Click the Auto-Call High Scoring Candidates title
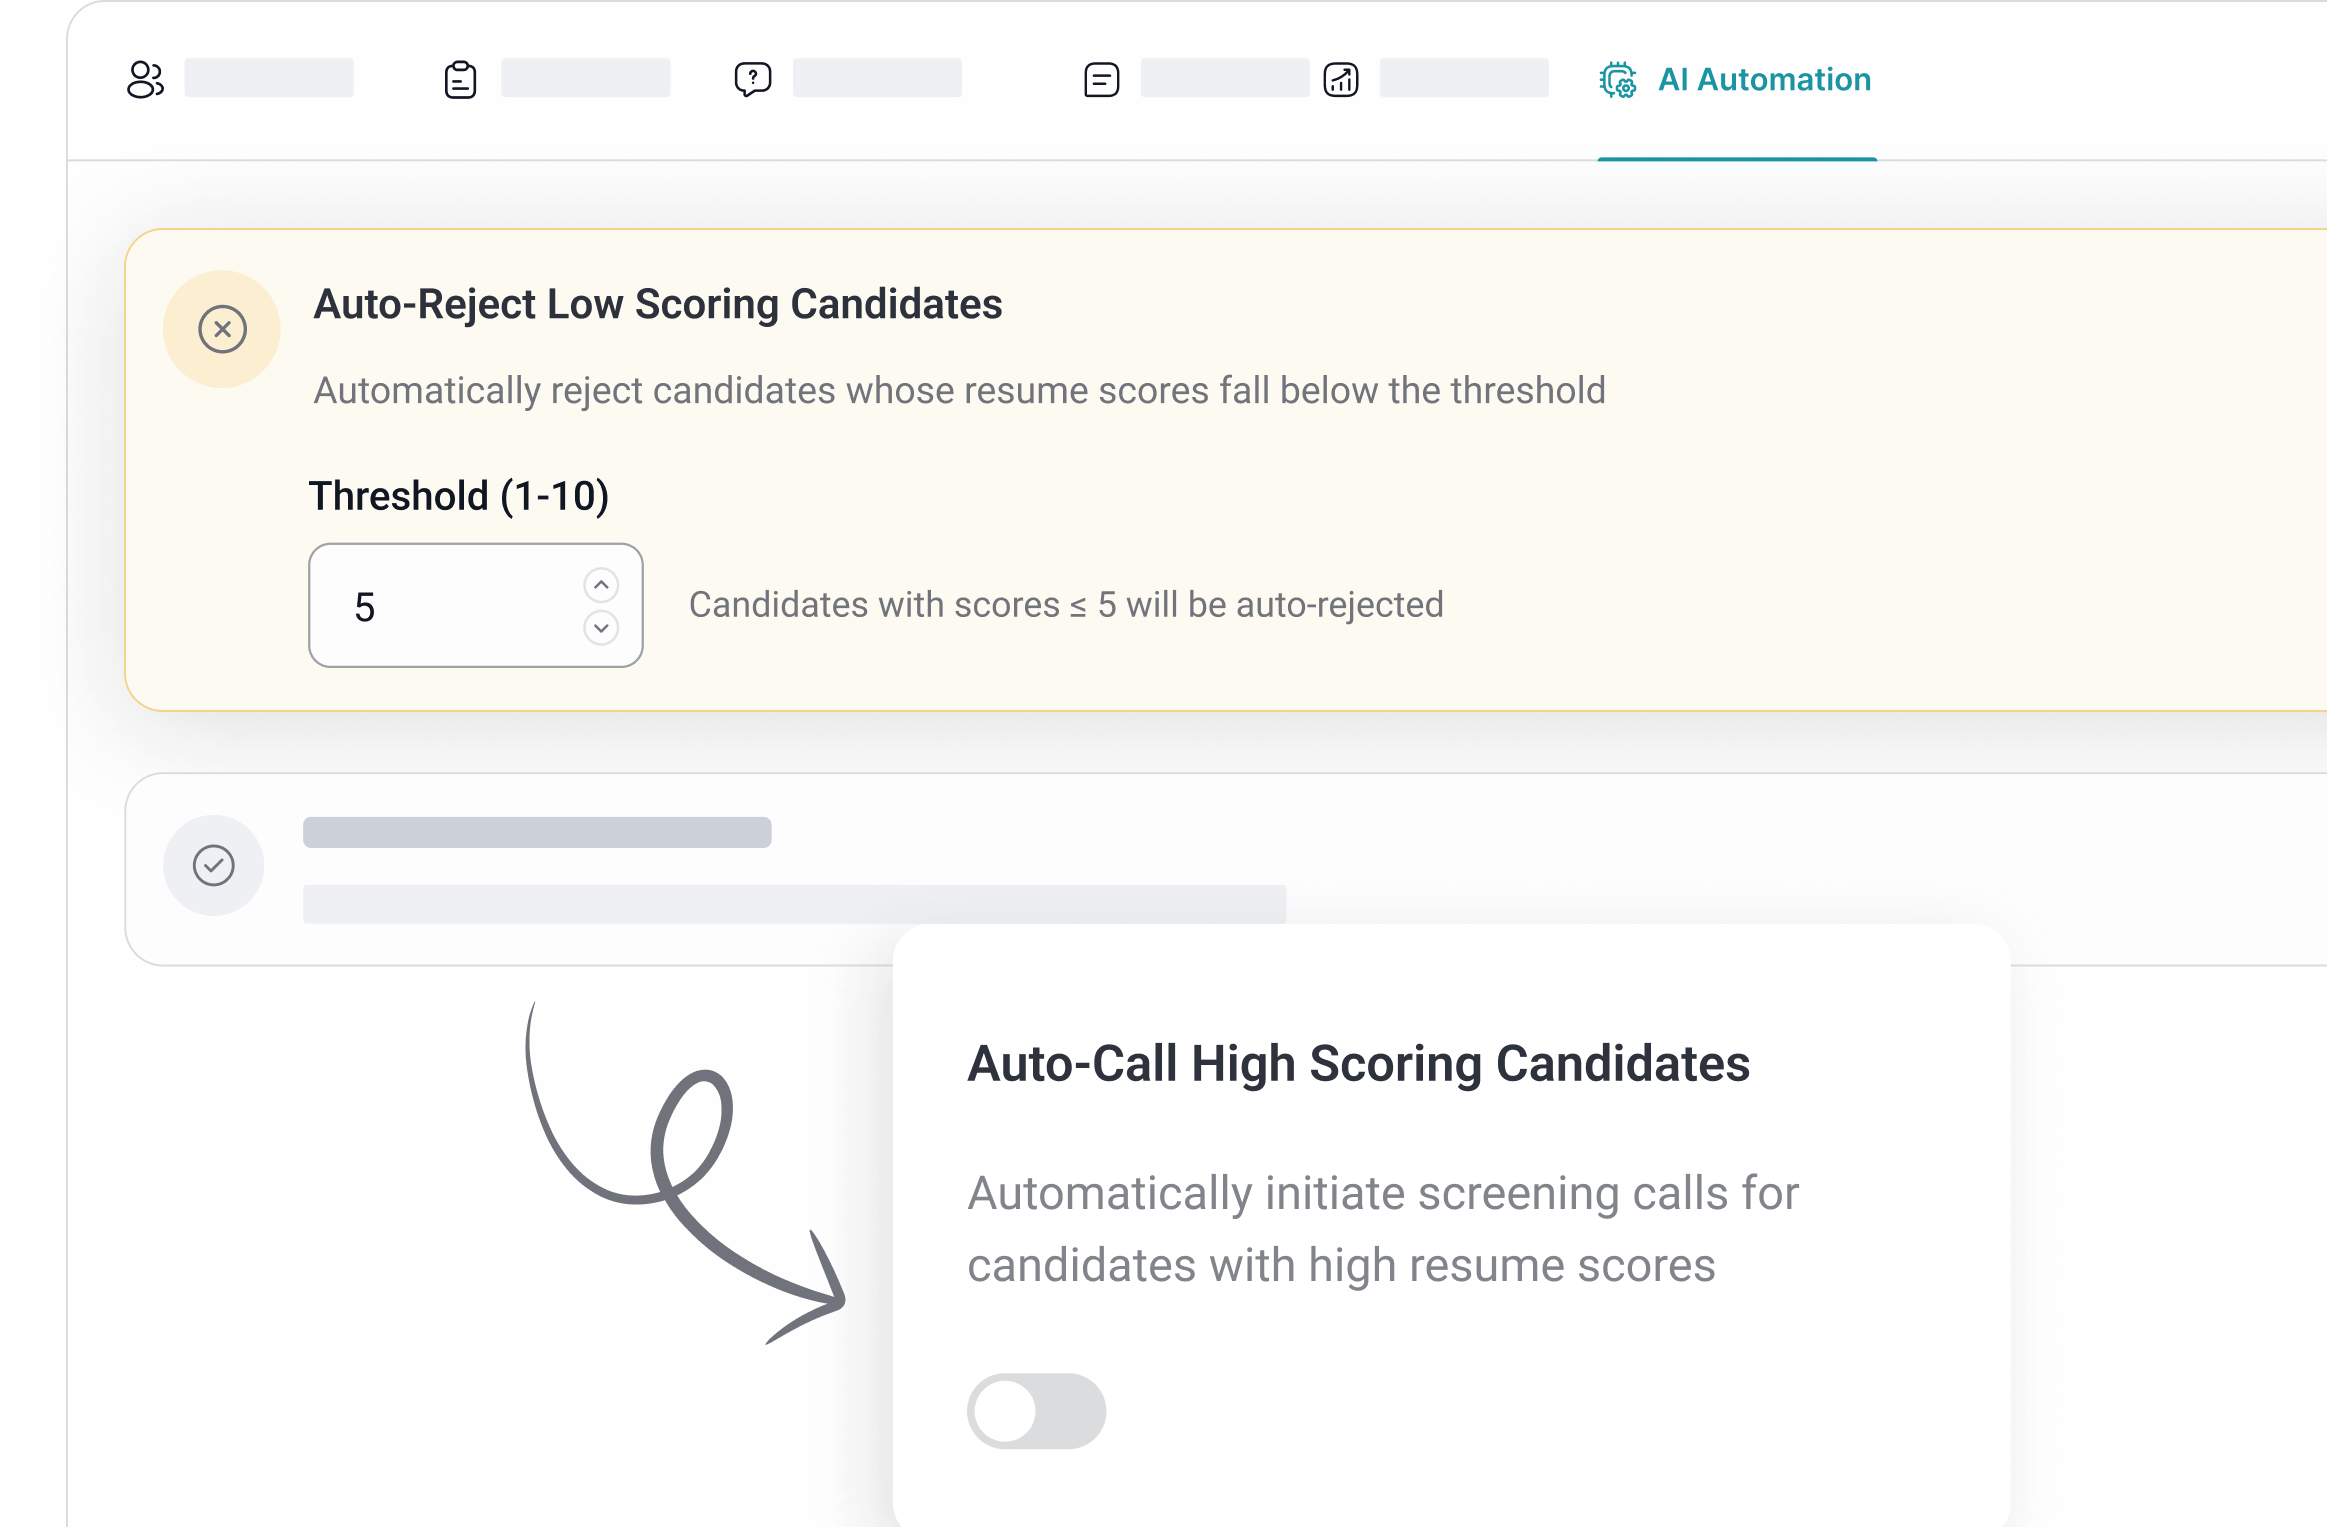This screenshot has height=1527, width=2327. (1358, 1063)
